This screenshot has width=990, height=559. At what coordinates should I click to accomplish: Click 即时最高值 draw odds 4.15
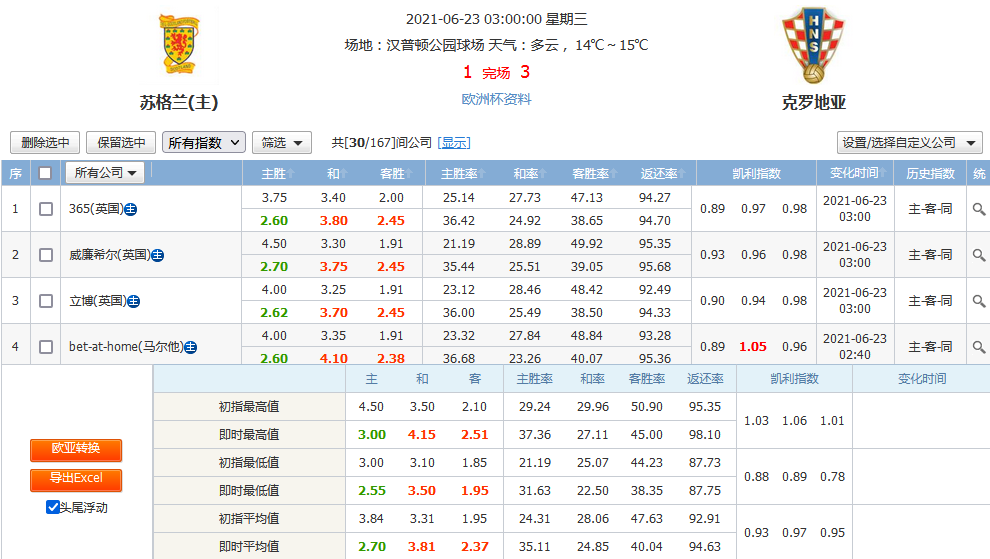click(422, 435)
